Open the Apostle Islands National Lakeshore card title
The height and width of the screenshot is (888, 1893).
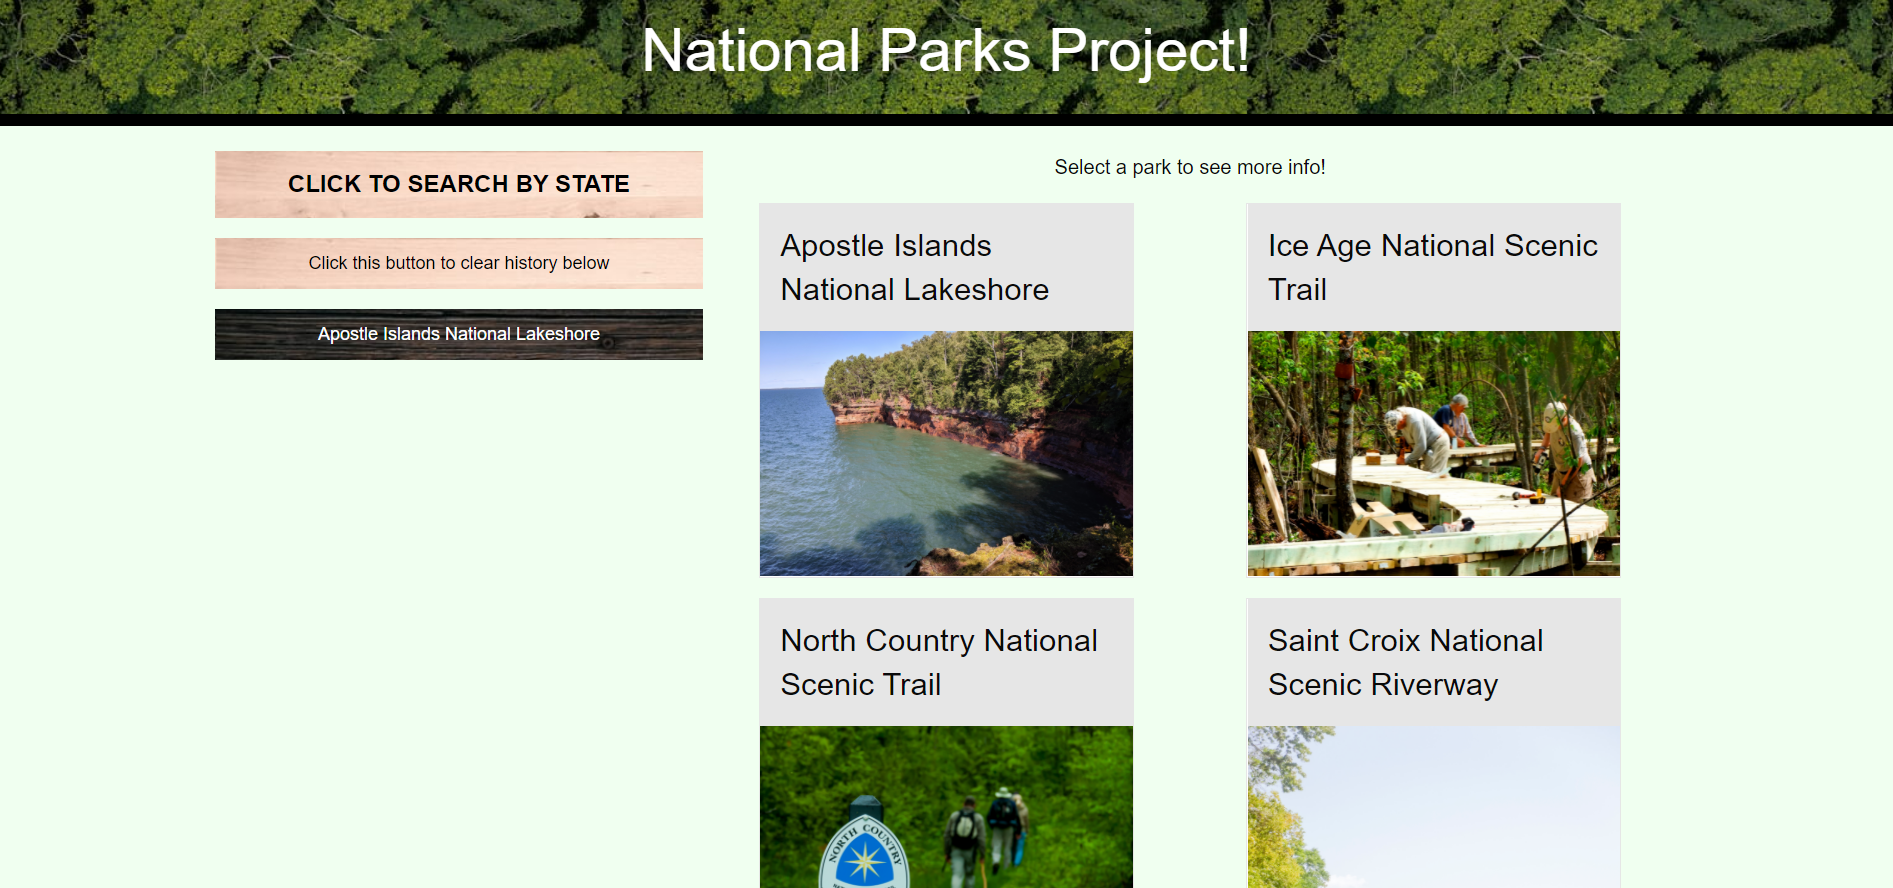click(x=914, y=267)
